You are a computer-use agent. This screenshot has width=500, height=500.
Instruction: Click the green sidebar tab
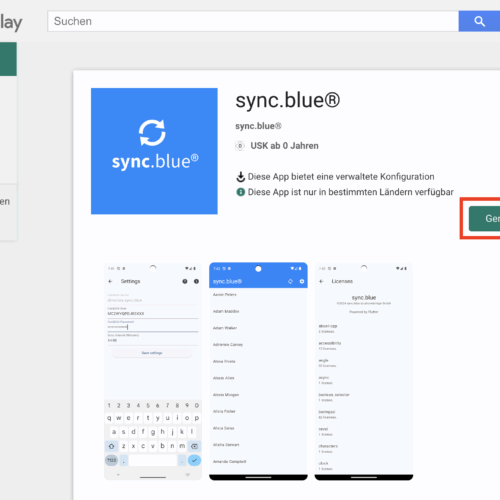pyautogui.click(x=8, y=59)
